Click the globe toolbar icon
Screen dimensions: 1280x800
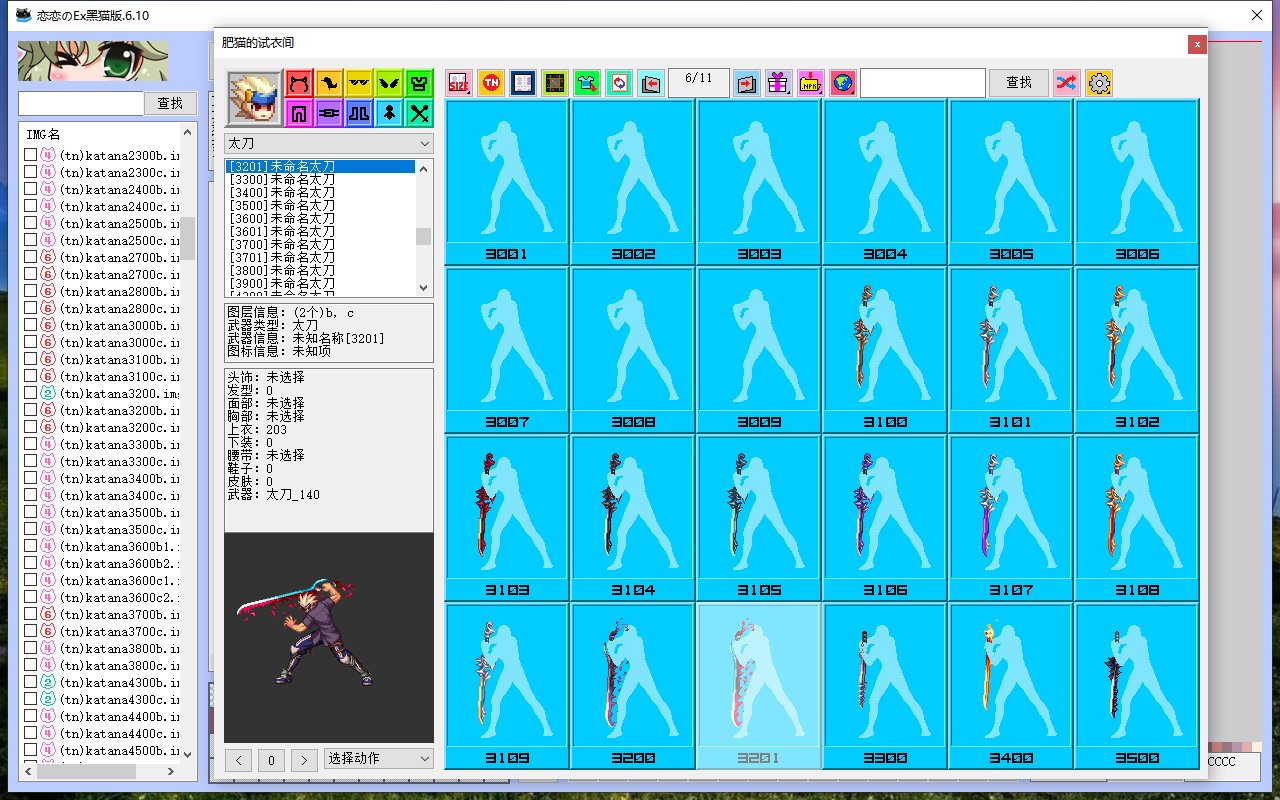[843, 83]
